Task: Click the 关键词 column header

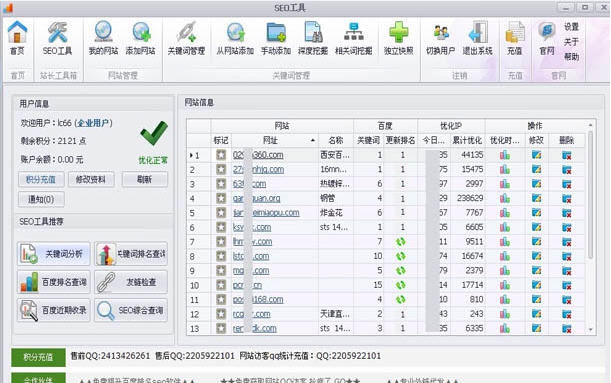Action: click(368, 140)
